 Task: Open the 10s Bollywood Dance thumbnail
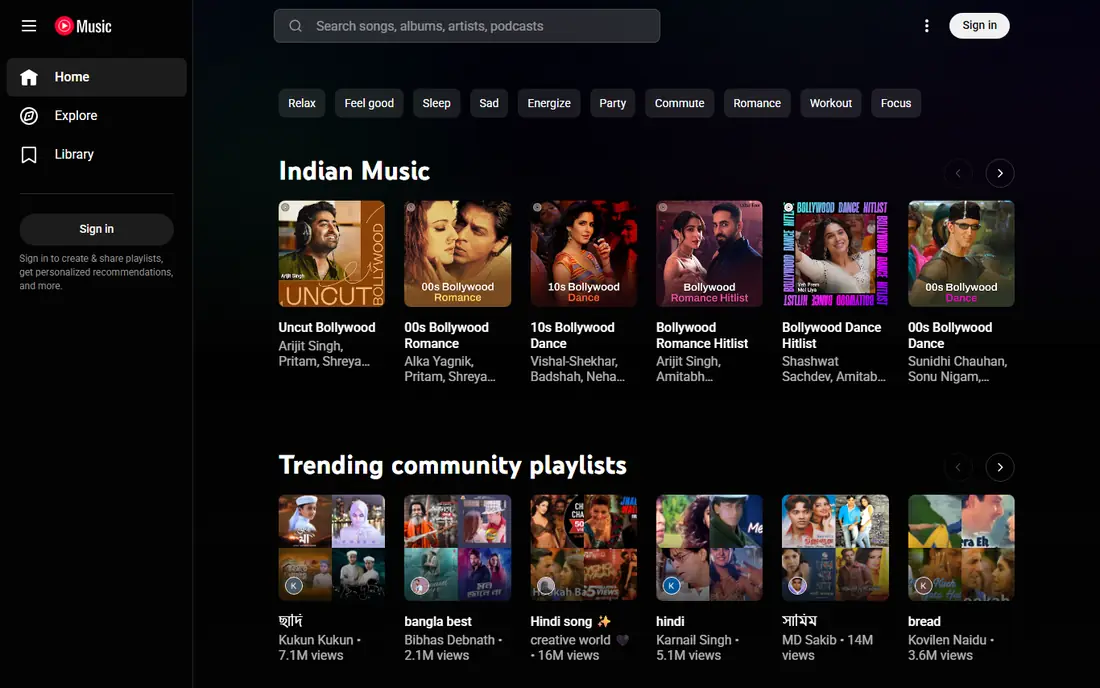tap(584, 254)
